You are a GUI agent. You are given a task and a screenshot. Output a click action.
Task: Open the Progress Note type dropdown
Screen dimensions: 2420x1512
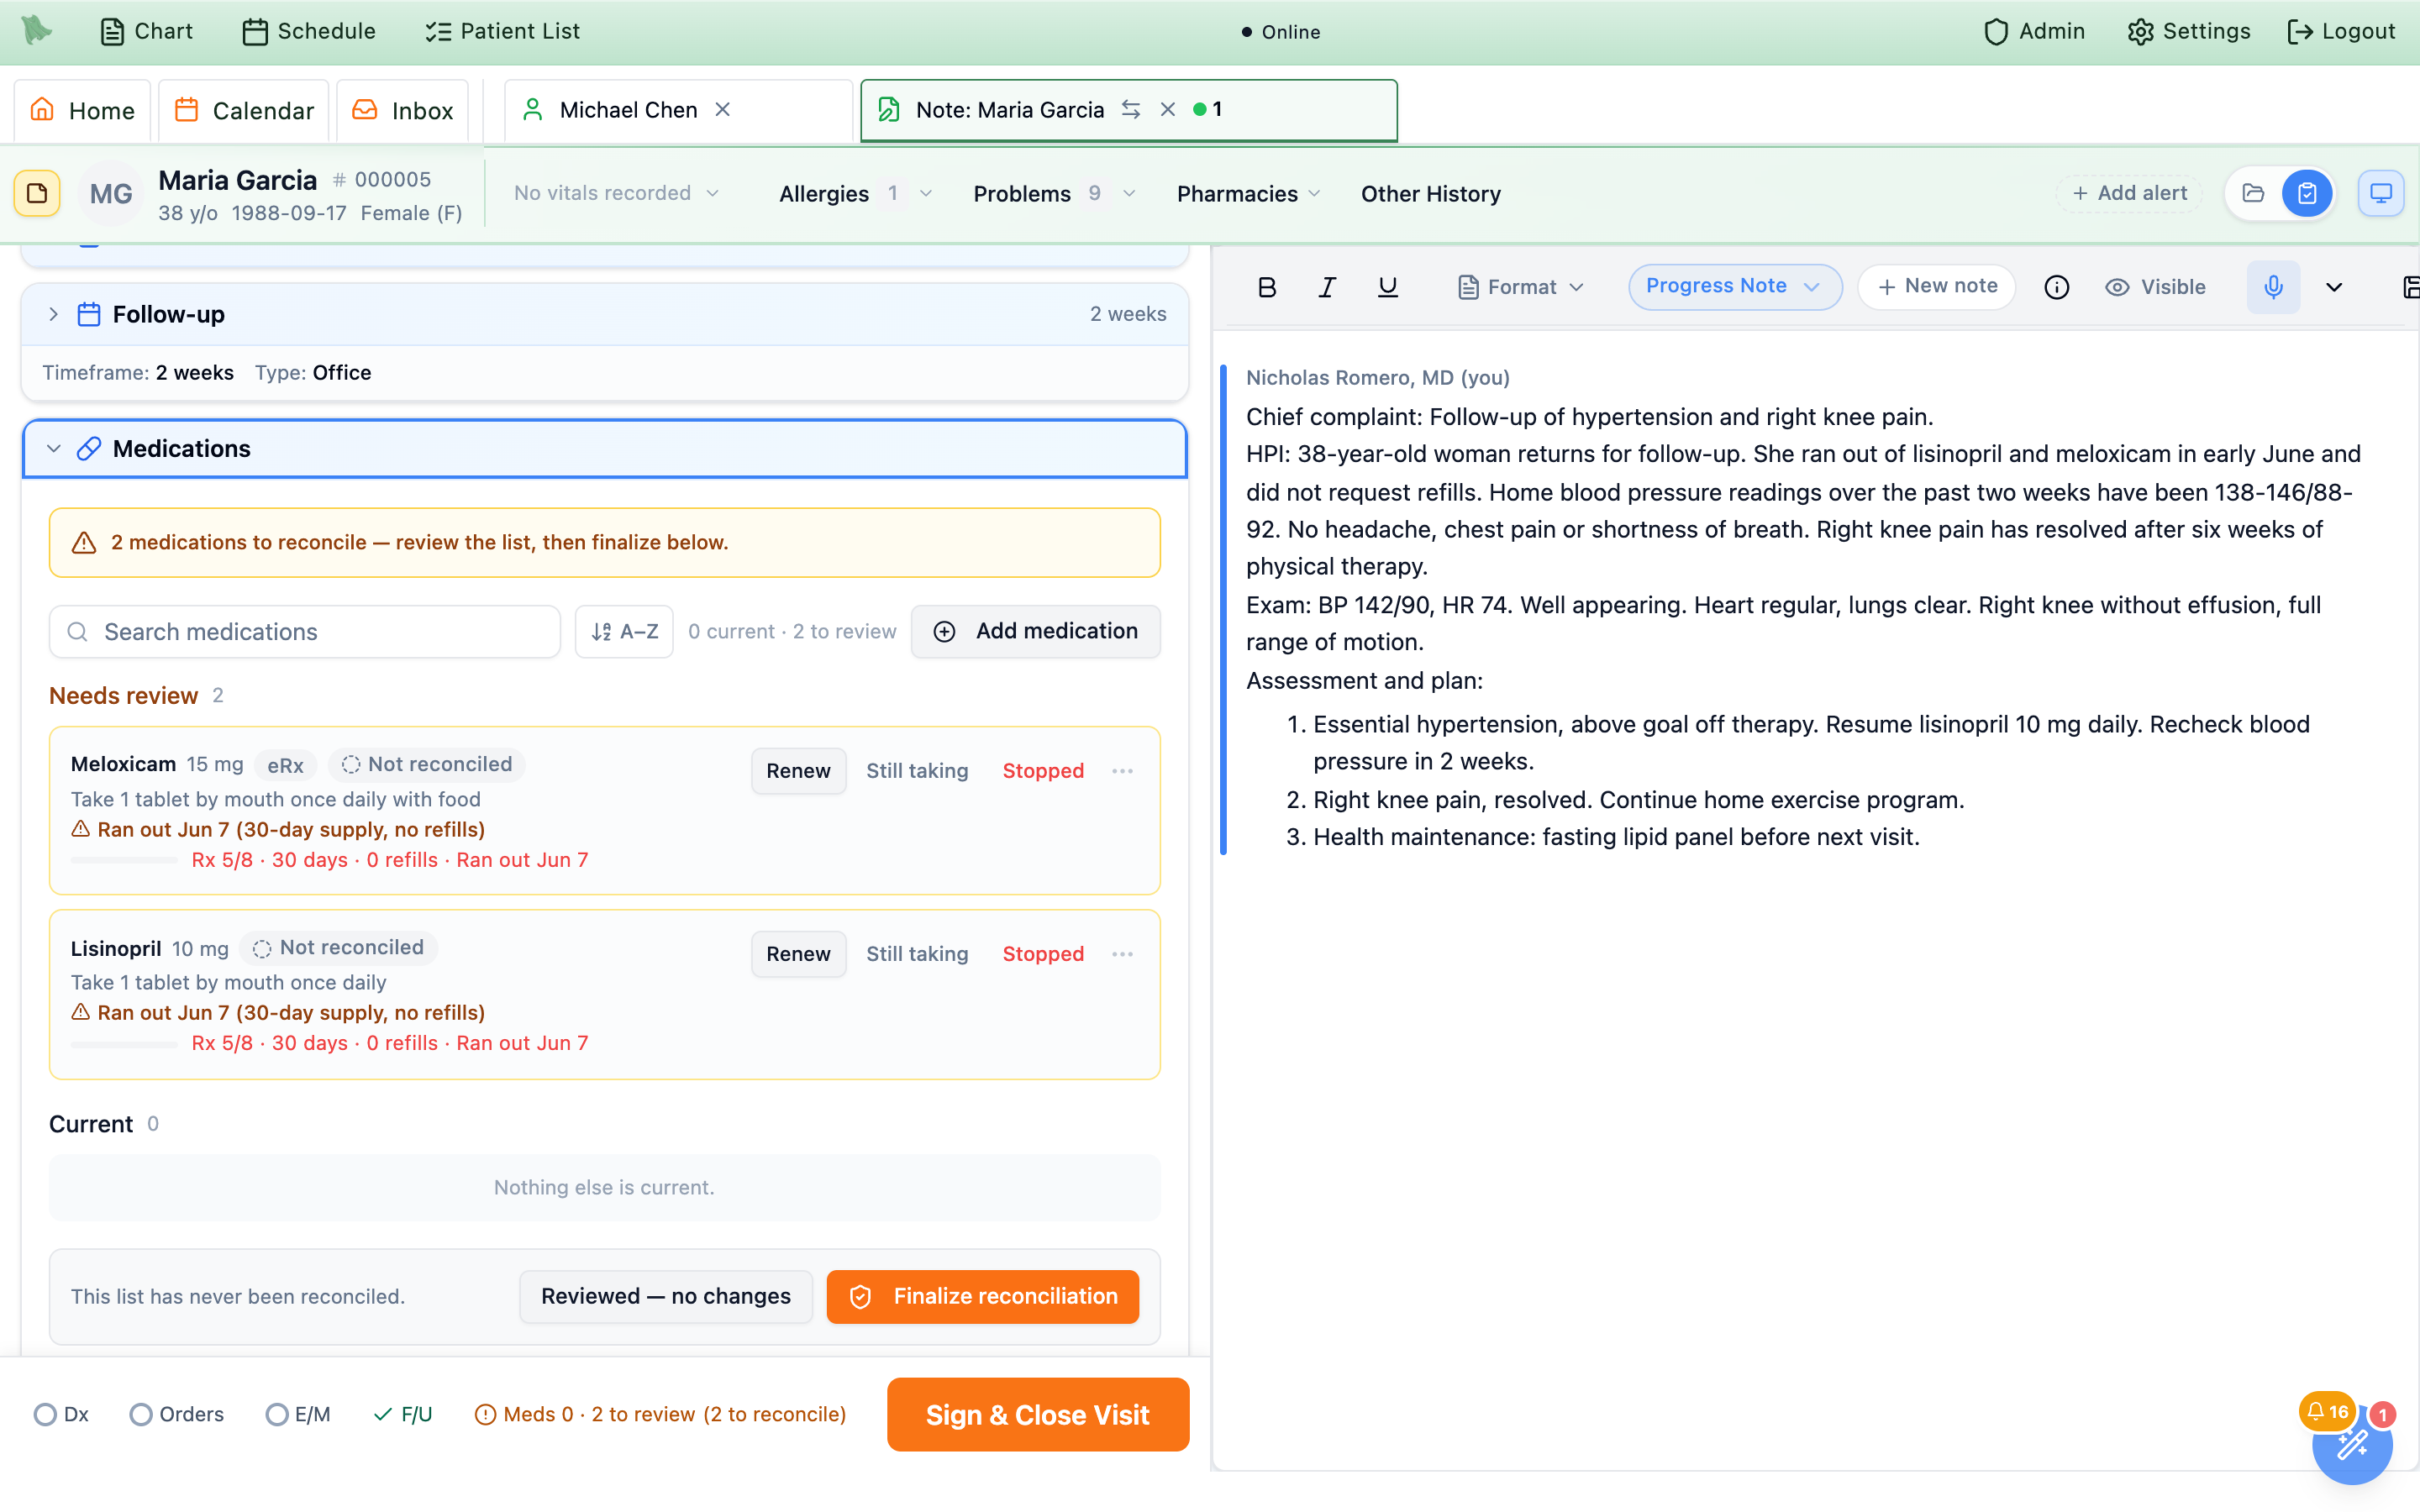pyautogui.click(x=1734, y=287)
